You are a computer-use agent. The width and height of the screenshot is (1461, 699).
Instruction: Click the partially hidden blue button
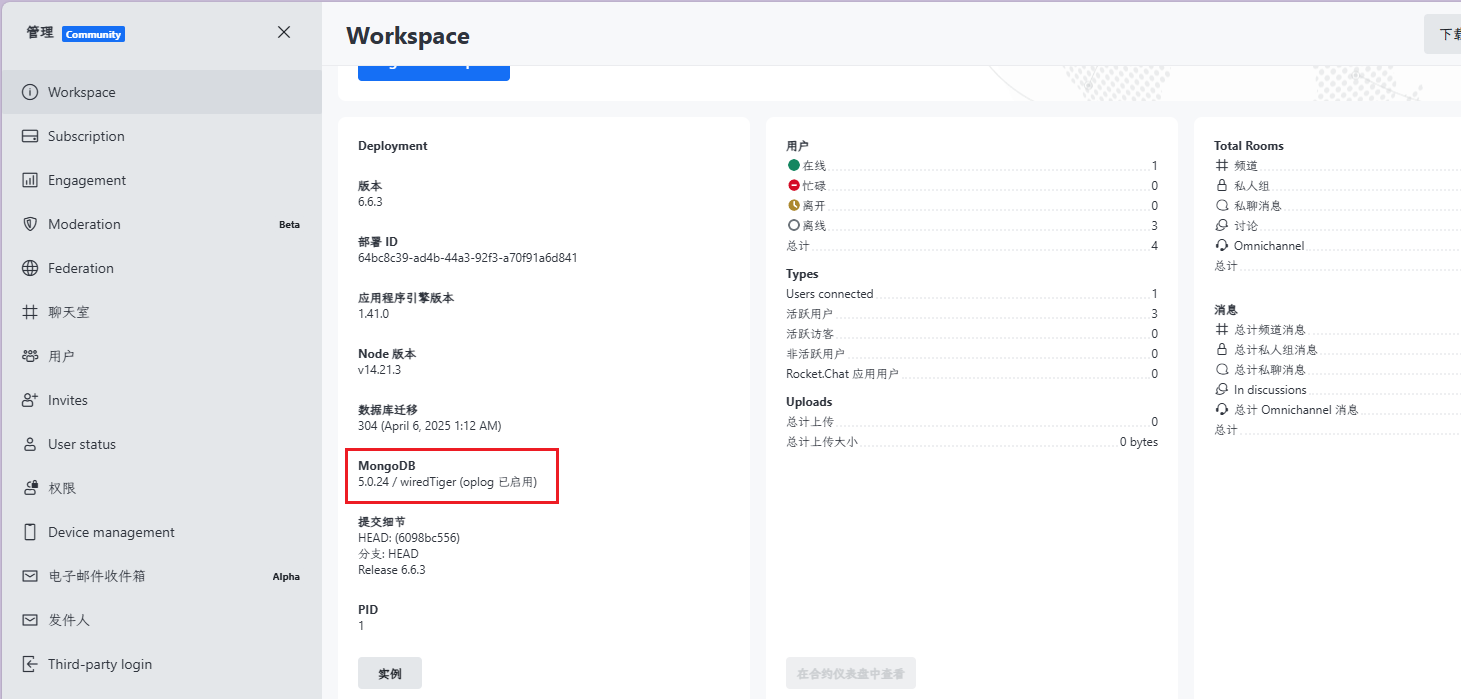pos(434,73)
